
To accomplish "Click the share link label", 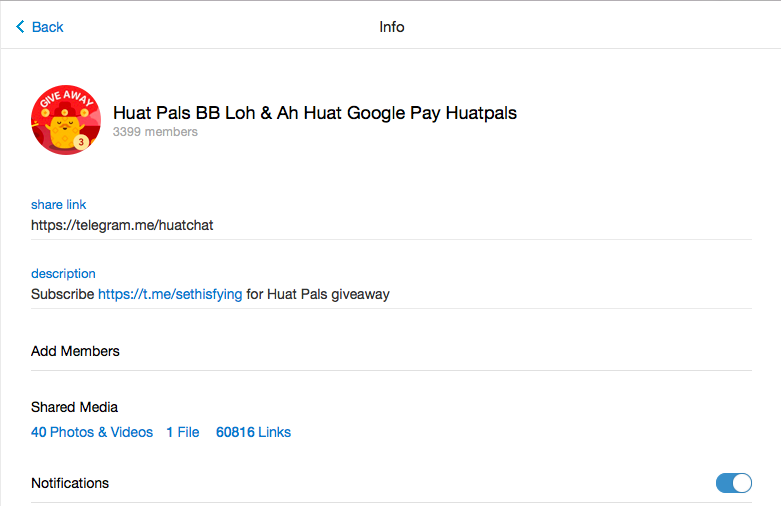I will [58, 205].
